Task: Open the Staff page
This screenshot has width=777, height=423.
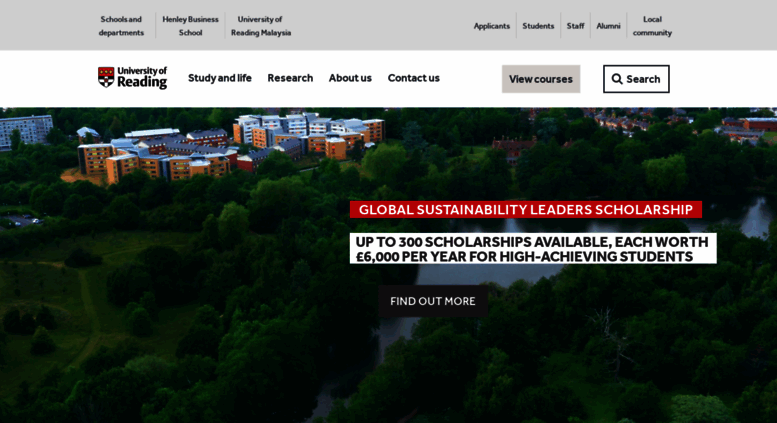Action: [575, 26]
